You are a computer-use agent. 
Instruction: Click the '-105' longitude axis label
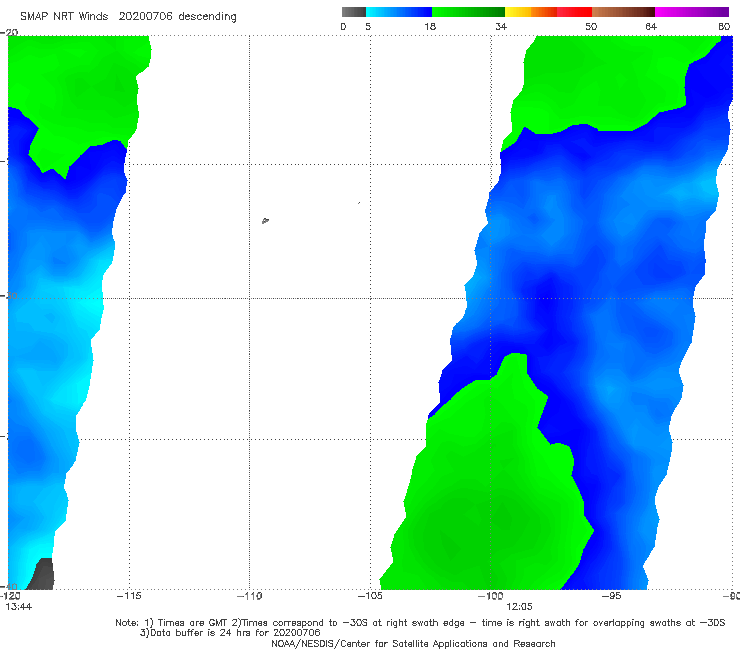tap(370, 596)
